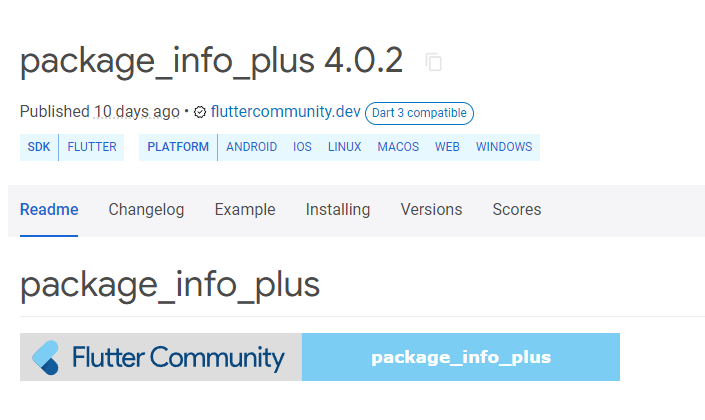Copy package name with the clipboard icon
The width and height of the screenshot is (705, 420).
[433, 62]
